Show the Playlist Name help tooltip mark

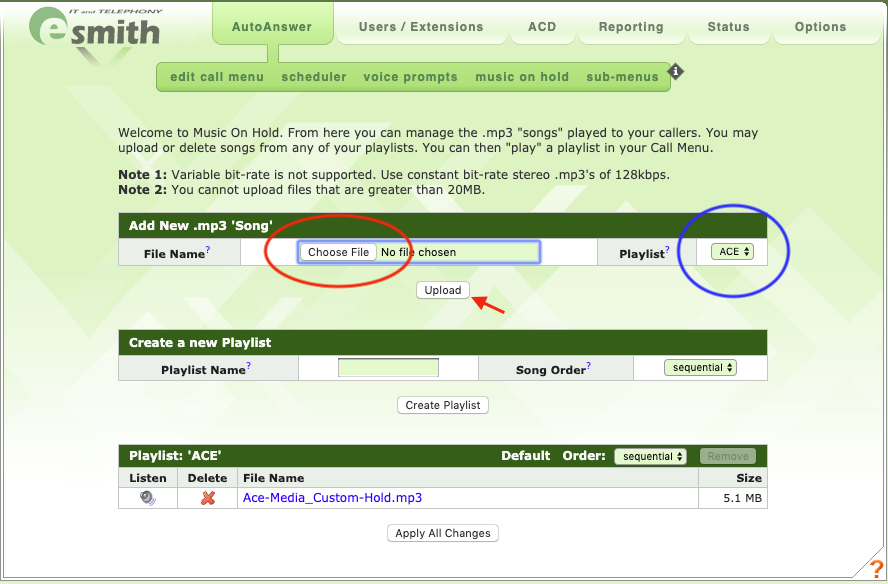[x=248, y=365]
